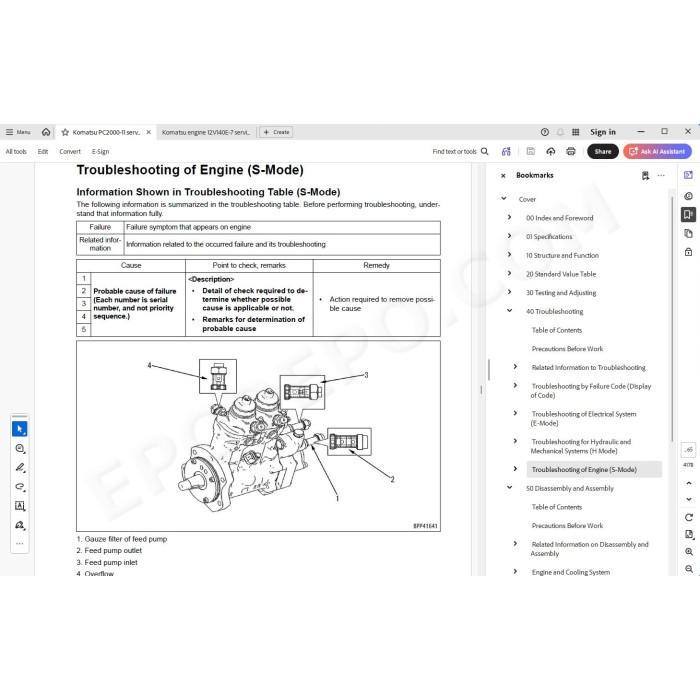The image size is (700, 700).
Task: Click the Save file icon
Action: [530, 152]
